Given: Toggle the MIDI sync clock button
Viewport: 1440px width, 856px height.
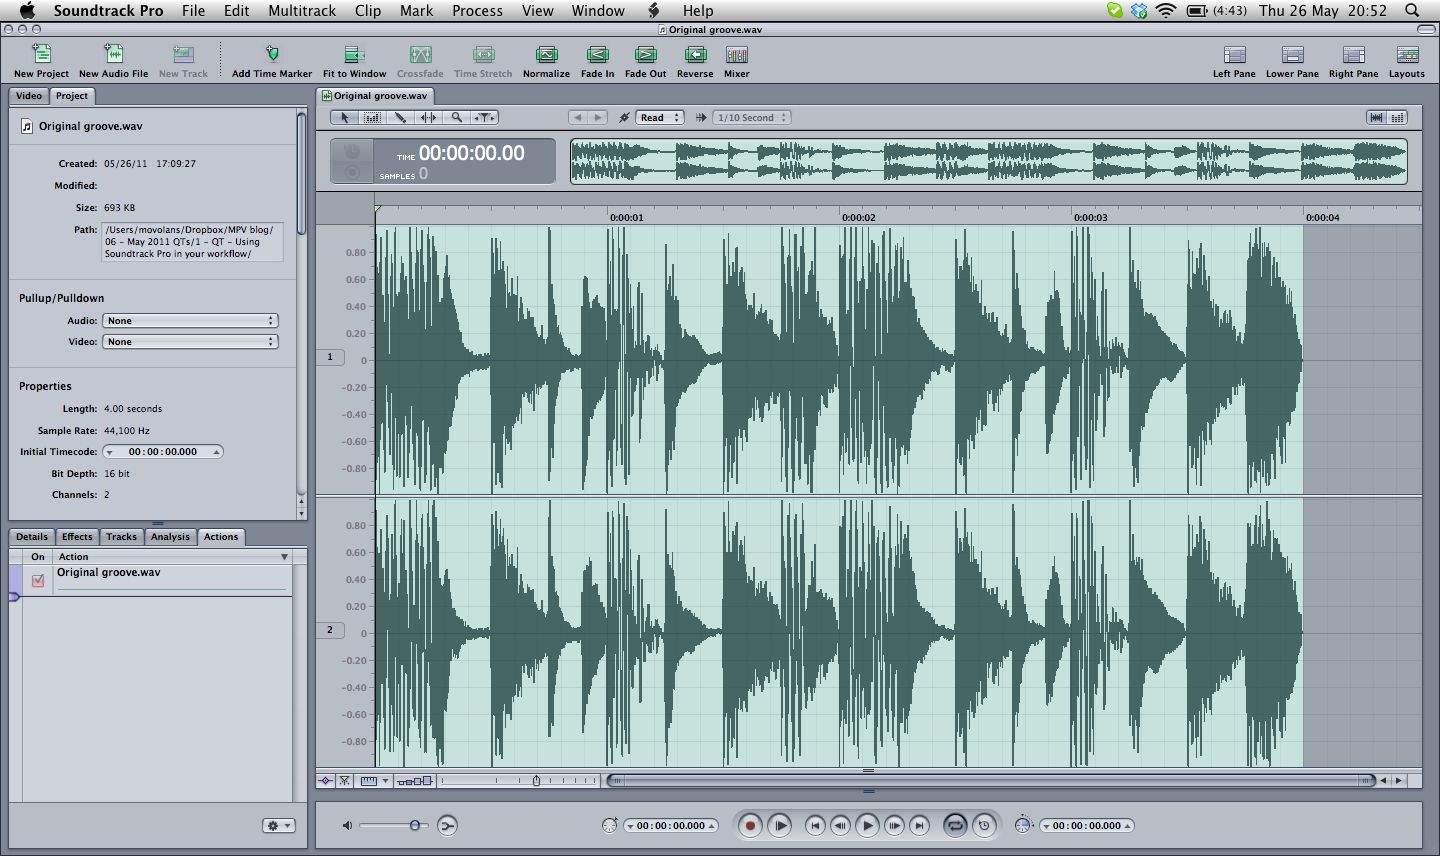Looking at the screenshot, I should pyautogui.click(x=984, y=825).
